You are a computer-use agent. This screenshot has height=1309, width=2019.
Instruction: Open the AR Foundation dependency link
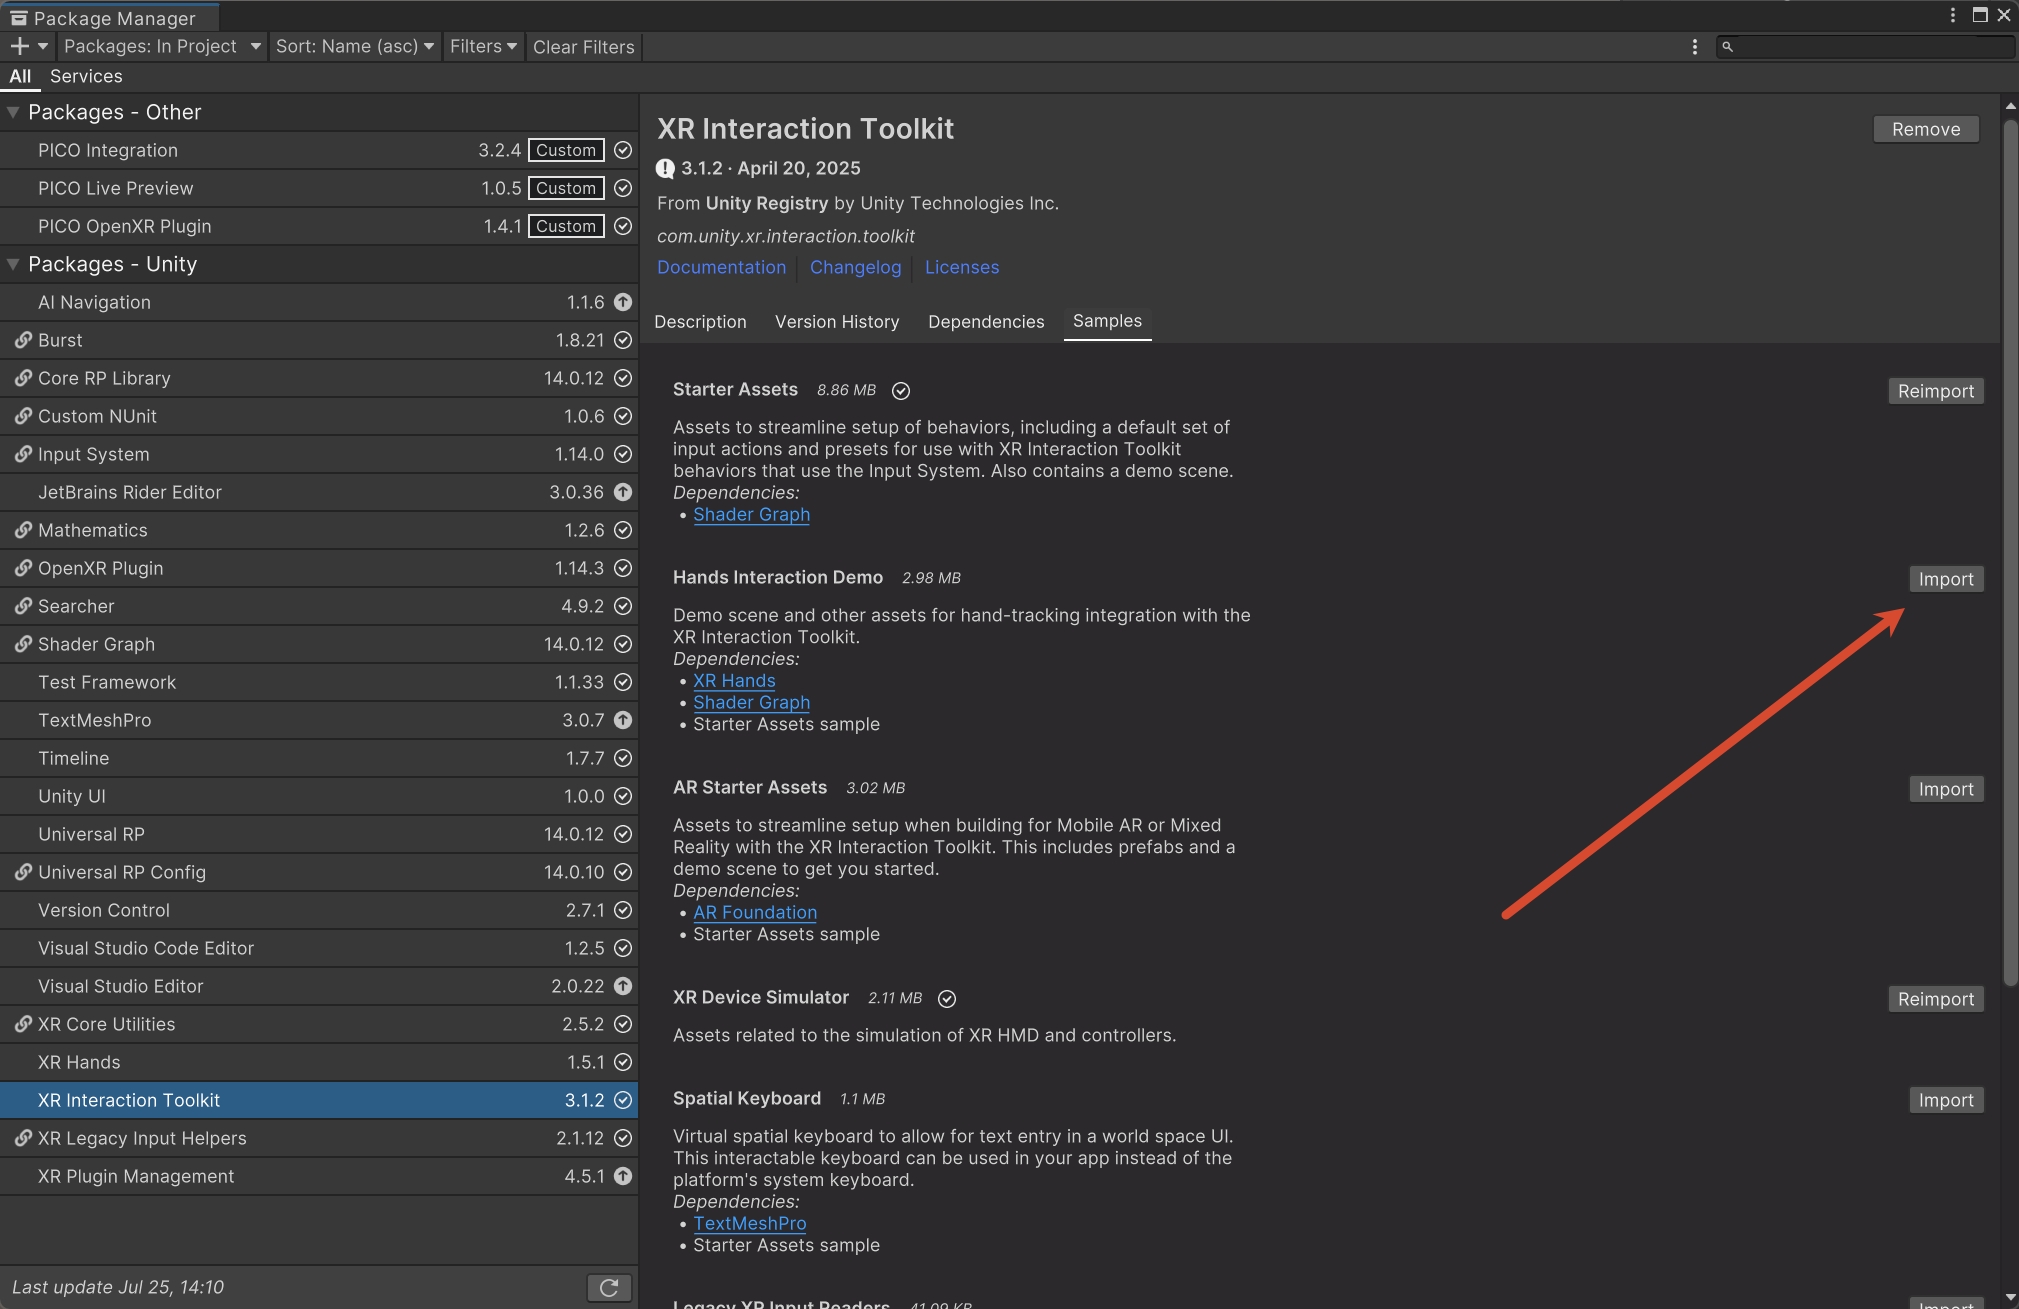point(755,913)
